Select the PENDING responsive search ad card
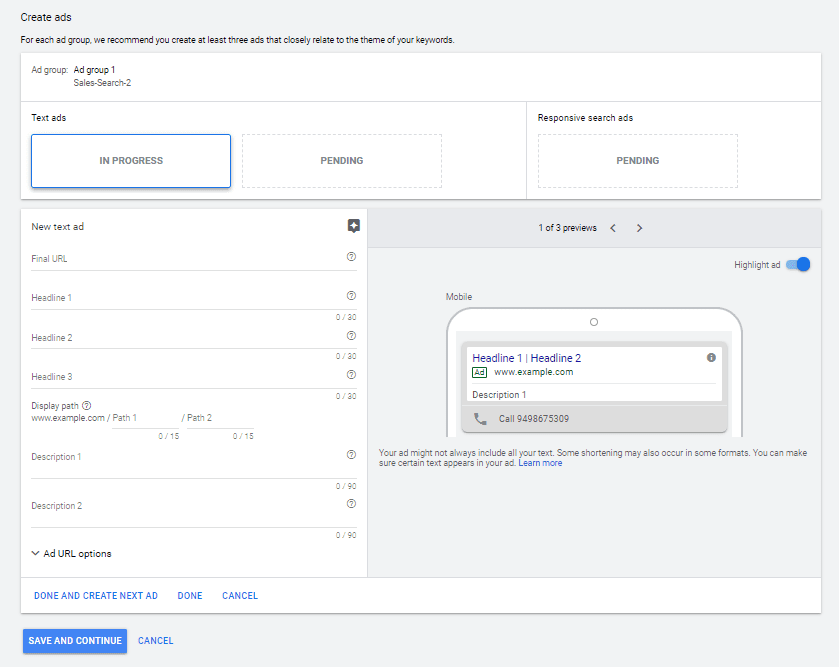This screenshot has height=667, width=839. 638,161
